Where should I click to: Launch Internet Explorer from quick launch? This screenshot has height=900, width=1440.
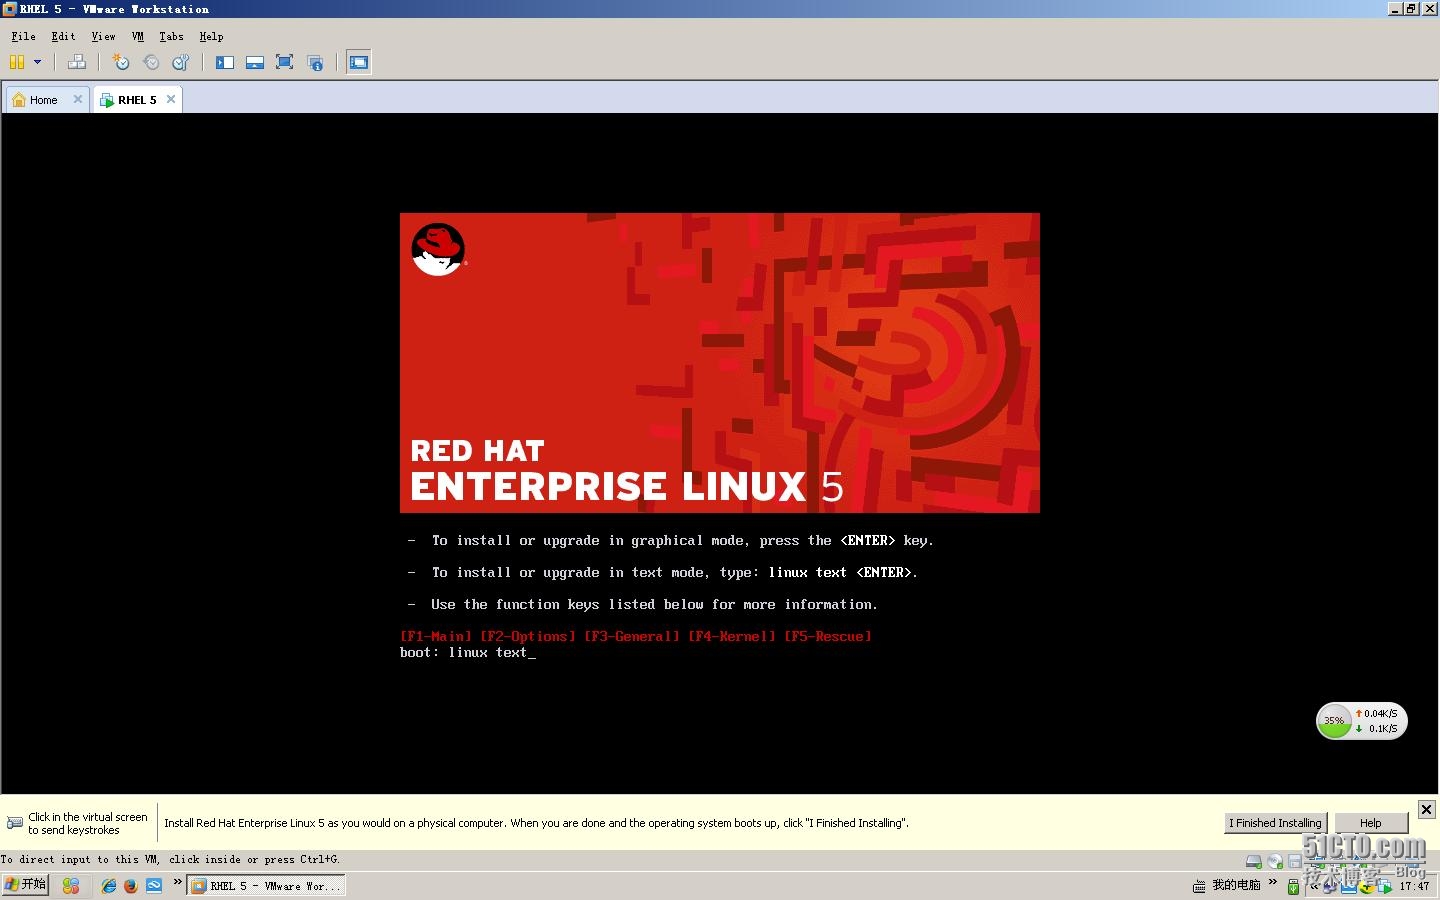coord(109,886)
